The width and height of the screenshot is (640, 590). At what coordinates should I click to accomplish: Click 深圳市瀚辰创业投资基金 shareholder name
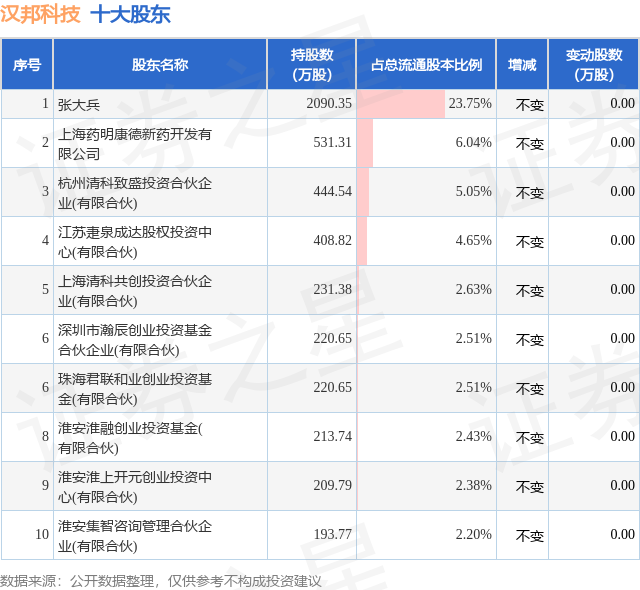pyautogui.click(x=134, y=339)
